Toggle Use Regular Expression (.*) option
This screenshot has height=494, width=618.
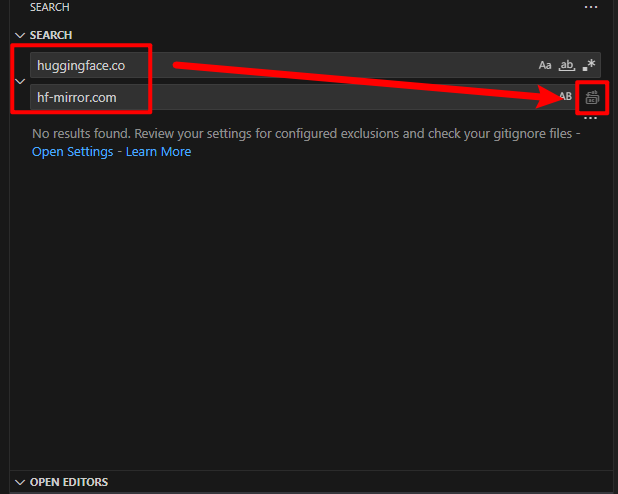588,65
